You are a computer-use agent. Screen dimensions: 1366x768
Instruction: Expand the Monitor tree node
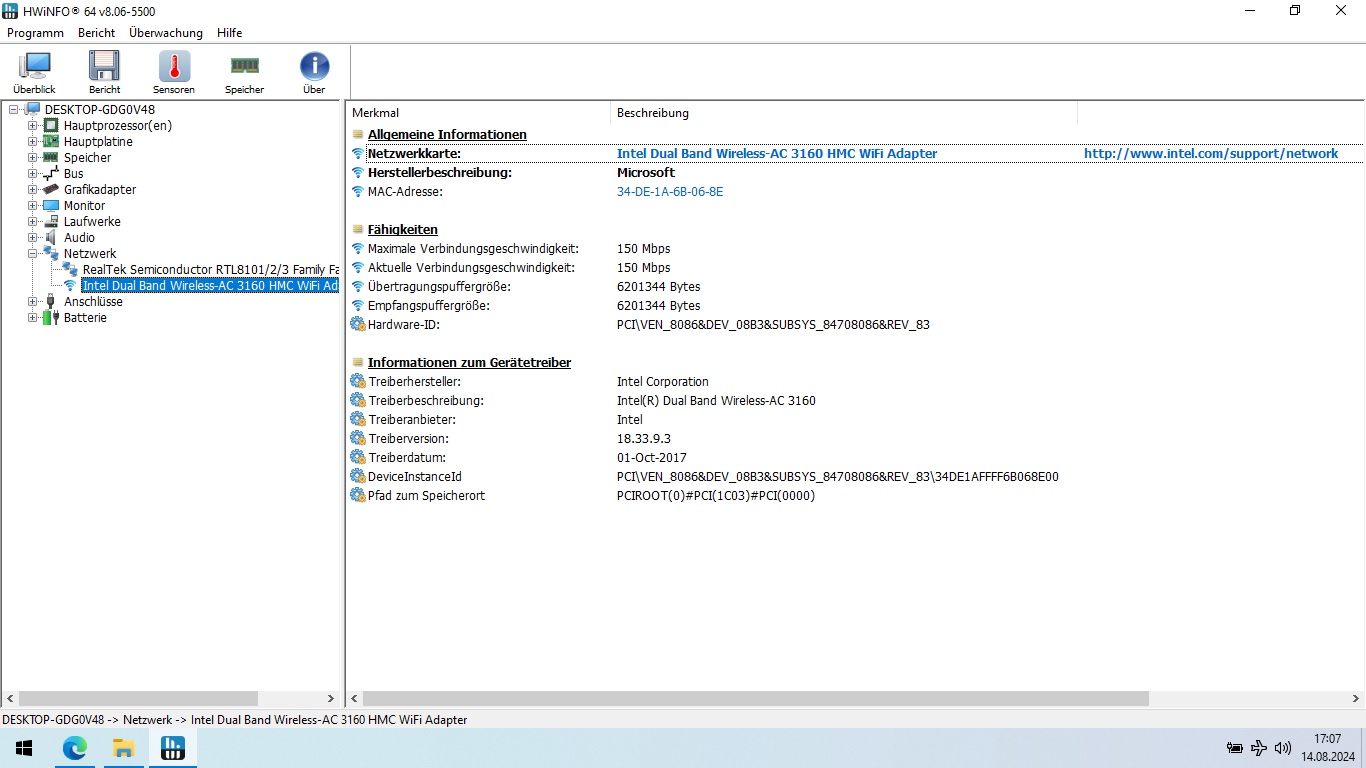coord(33,206)
